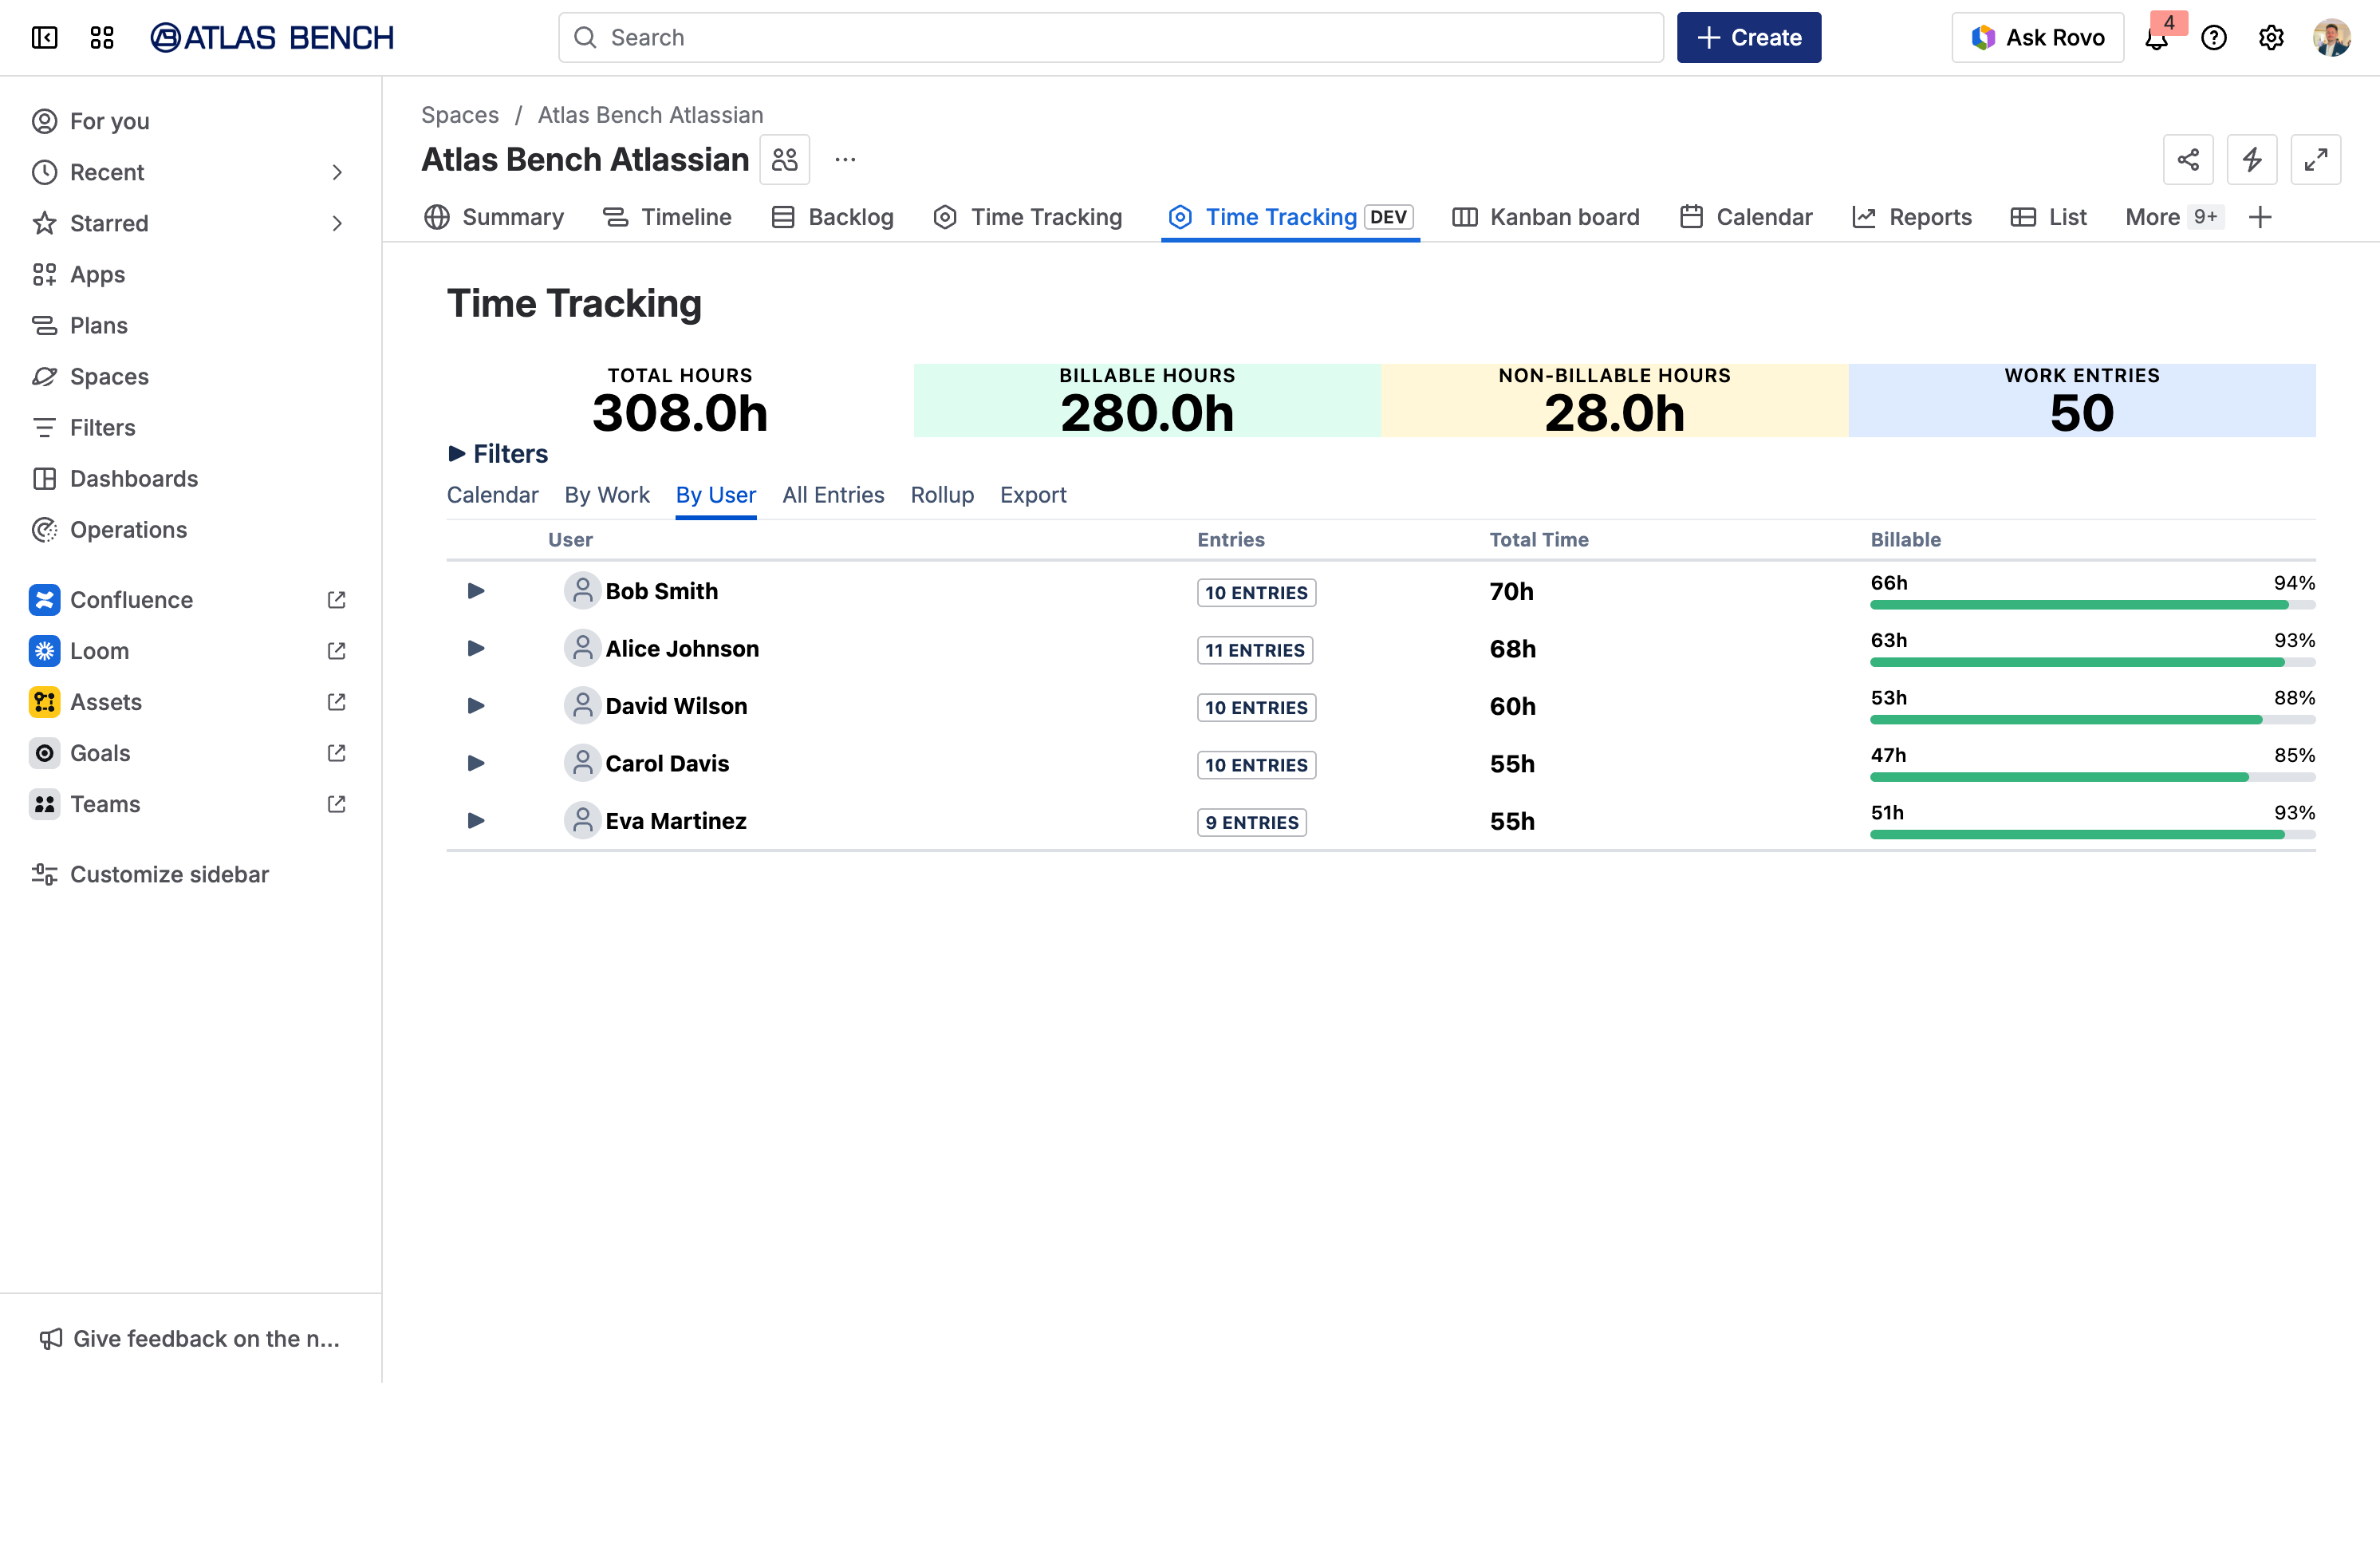The image size is (2380, 1543).
Task: Open the settings gear icon
Action: 2271,38
